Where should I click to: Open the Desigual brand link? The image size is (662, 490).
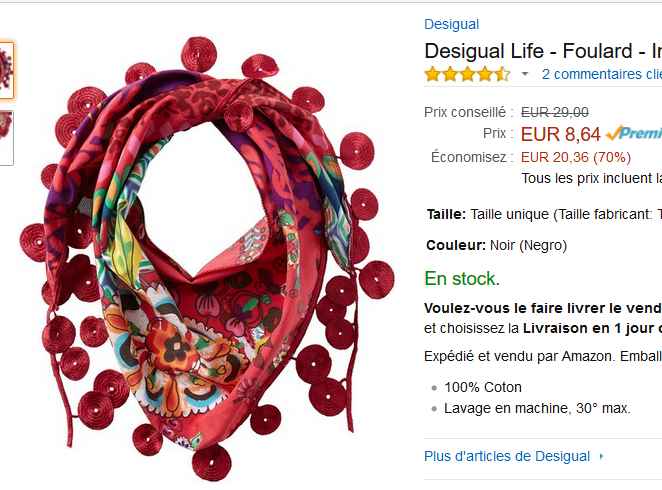pos(451,24)
